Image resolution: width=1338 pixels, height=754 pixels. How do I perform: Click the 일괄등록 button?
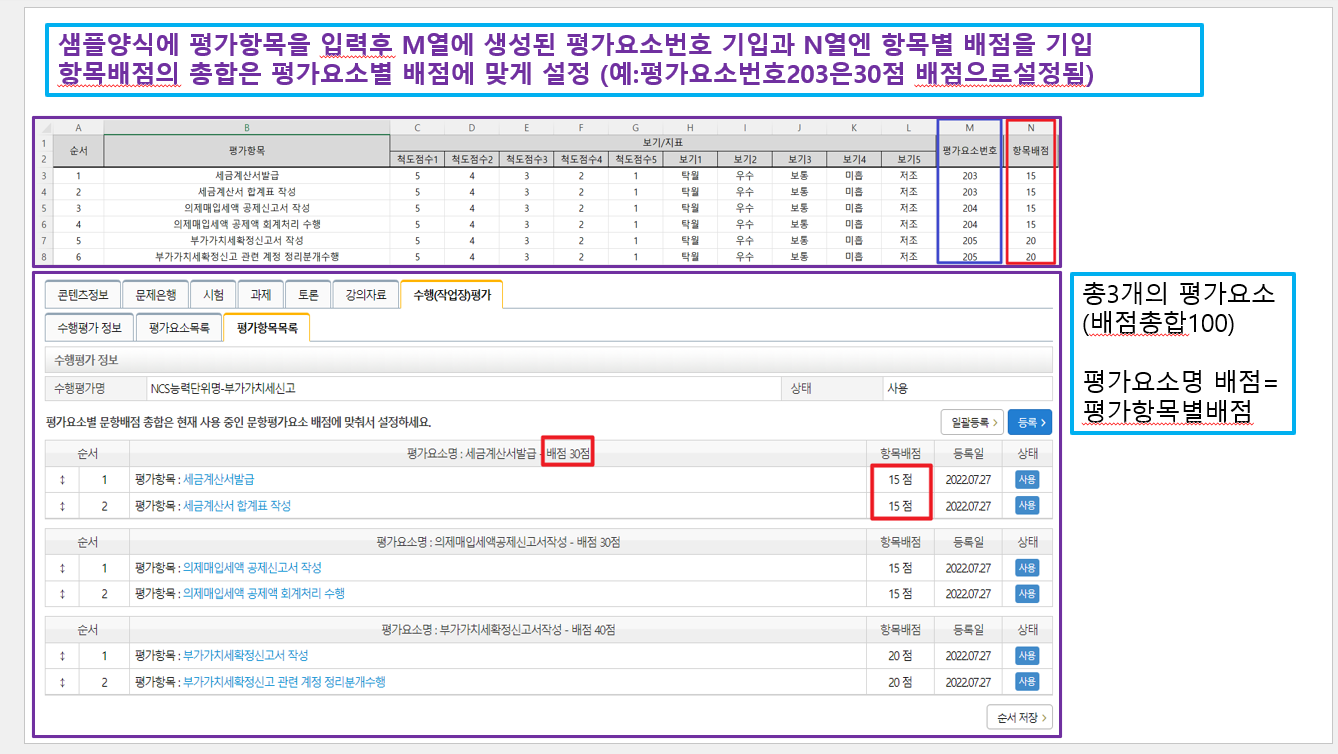(x=971, y=423)
